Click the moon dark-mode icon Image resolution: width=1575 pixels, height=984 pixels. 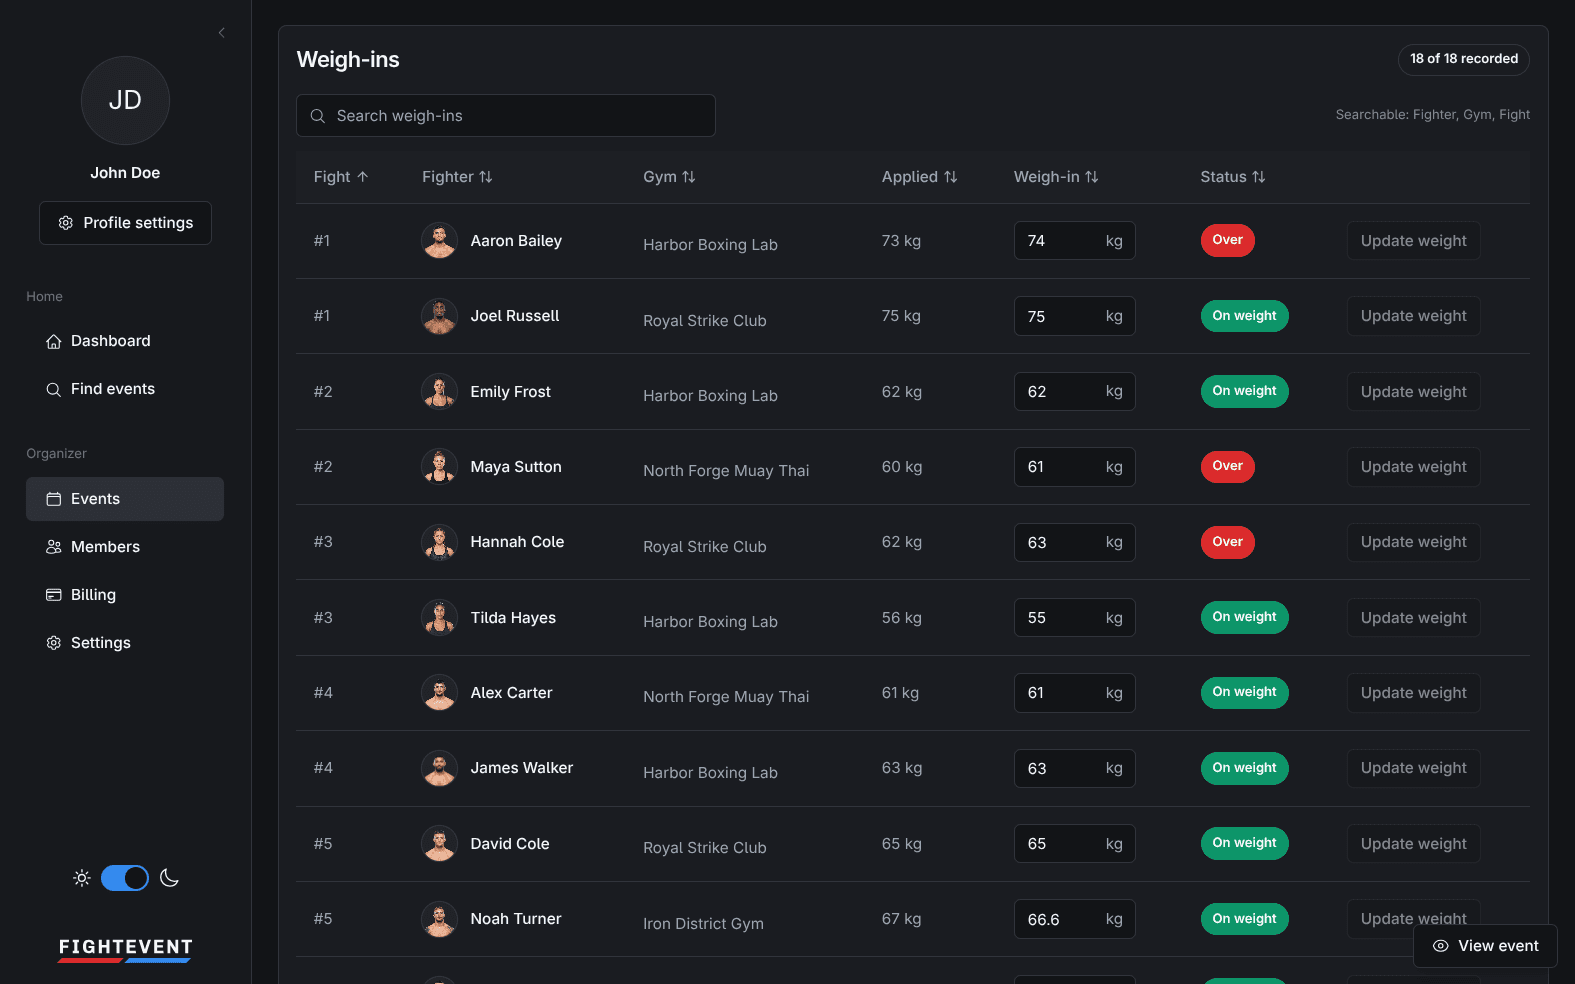(x=169, y=878)
